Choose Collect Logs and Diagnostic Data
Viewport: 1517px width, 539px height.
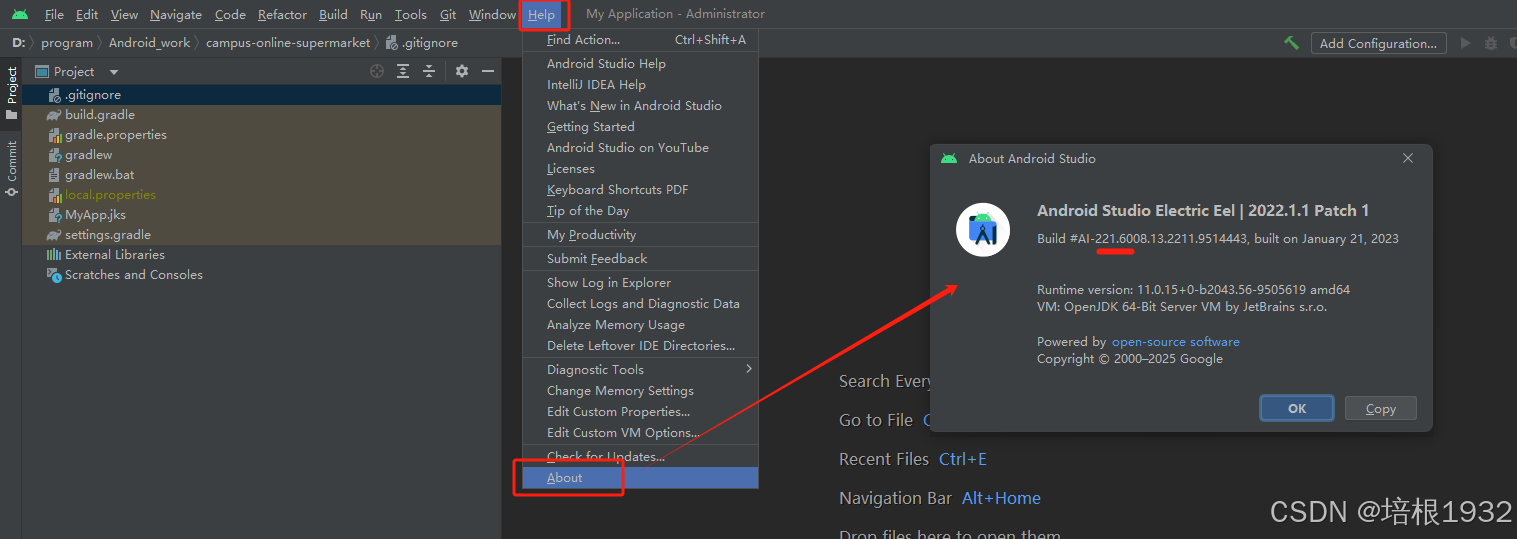(x=640, y=303)
